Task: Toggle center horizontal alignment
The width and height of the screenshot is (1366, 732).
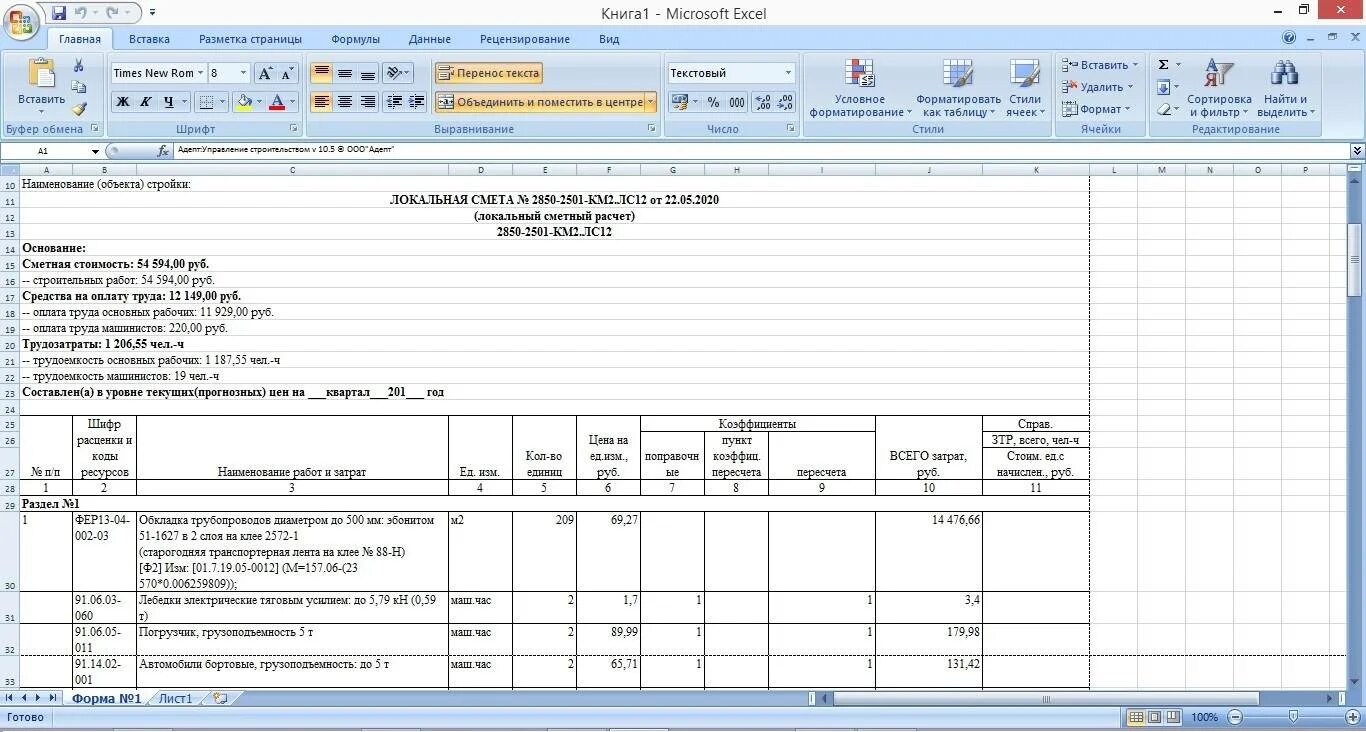Action: coord(344,102)
